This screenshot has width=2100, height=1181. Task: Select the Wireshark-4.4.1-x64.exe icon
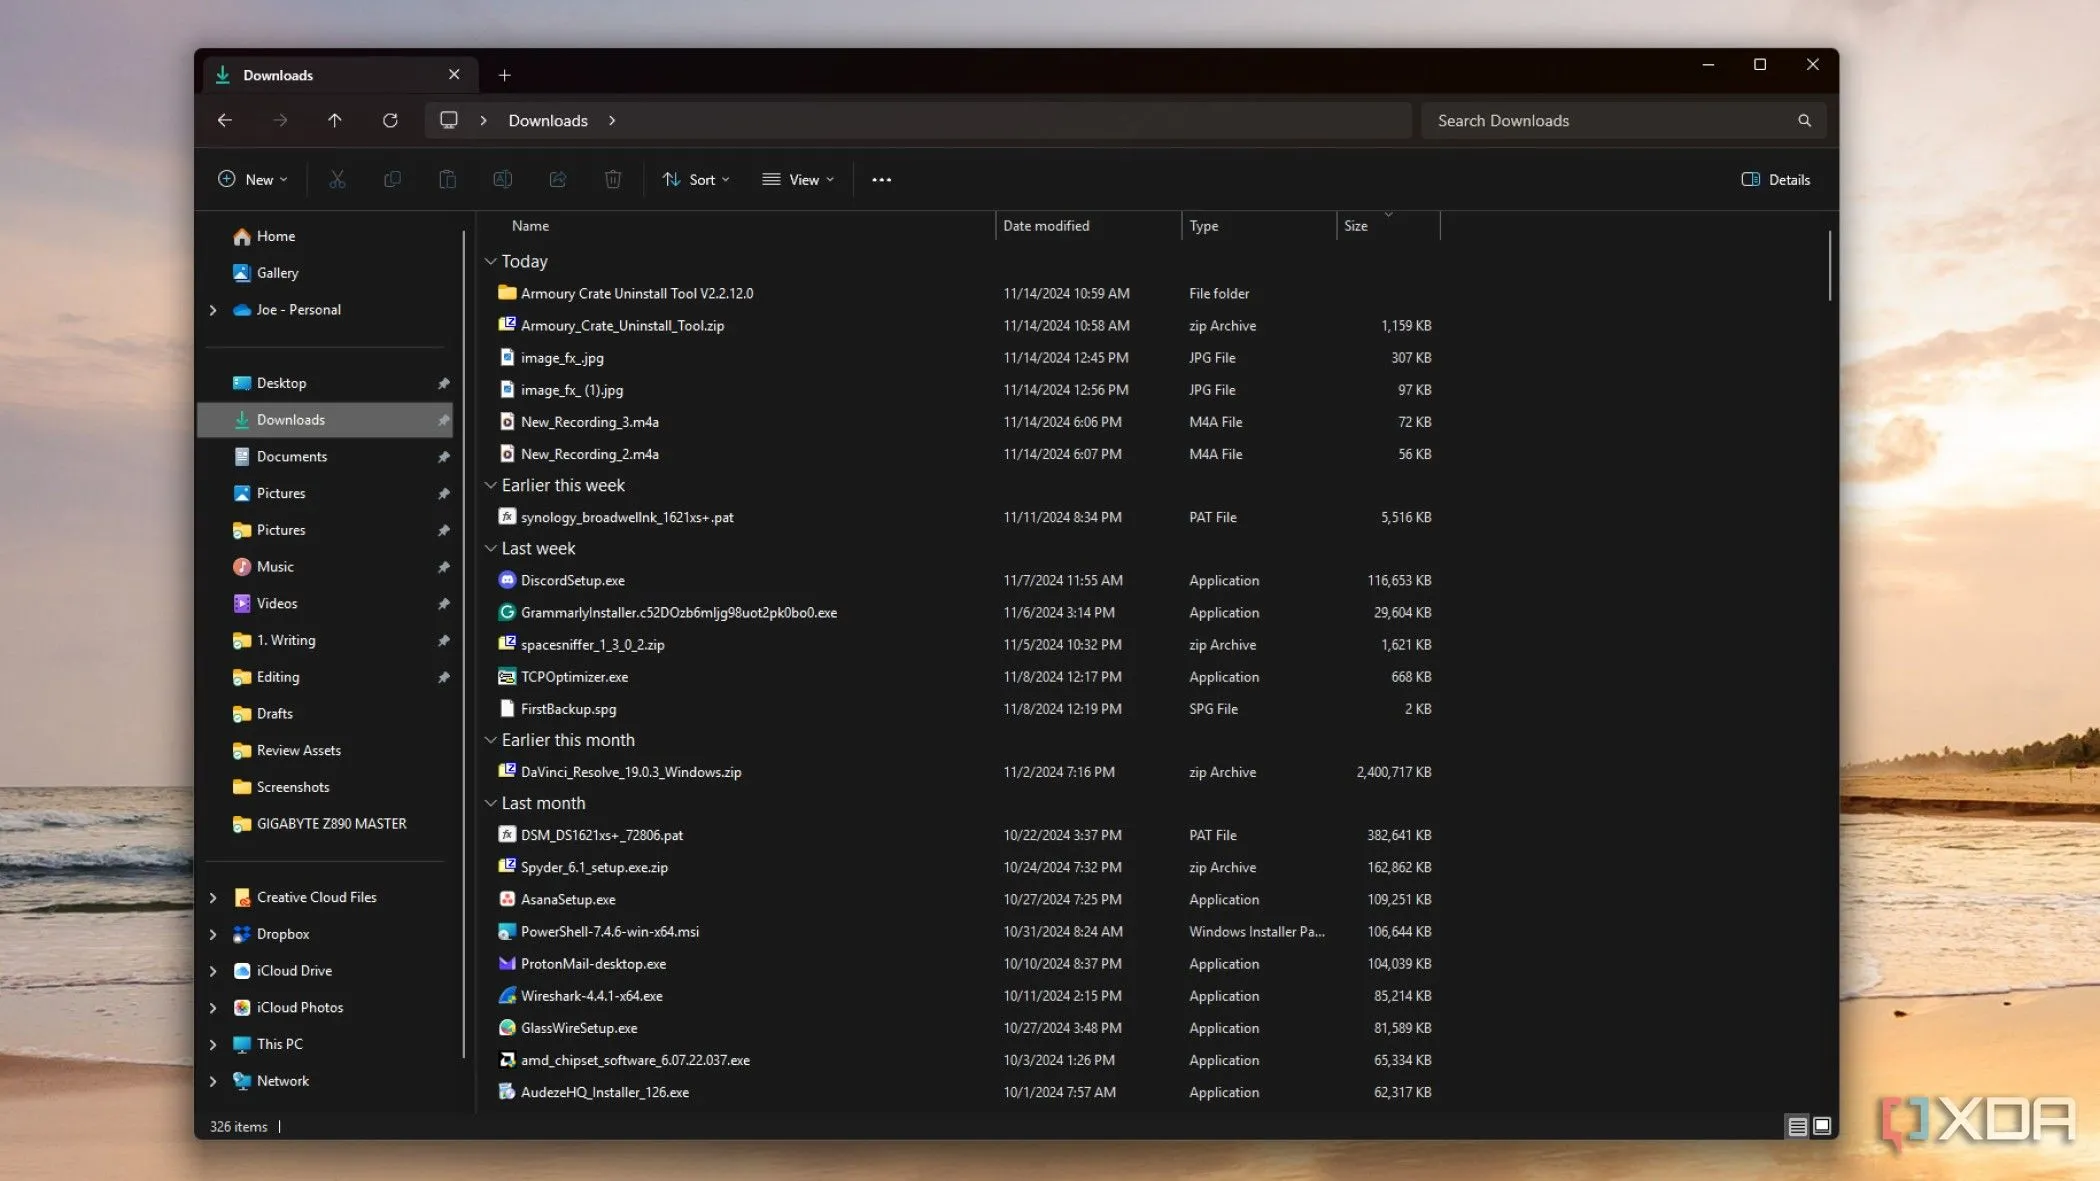point(507,996)
